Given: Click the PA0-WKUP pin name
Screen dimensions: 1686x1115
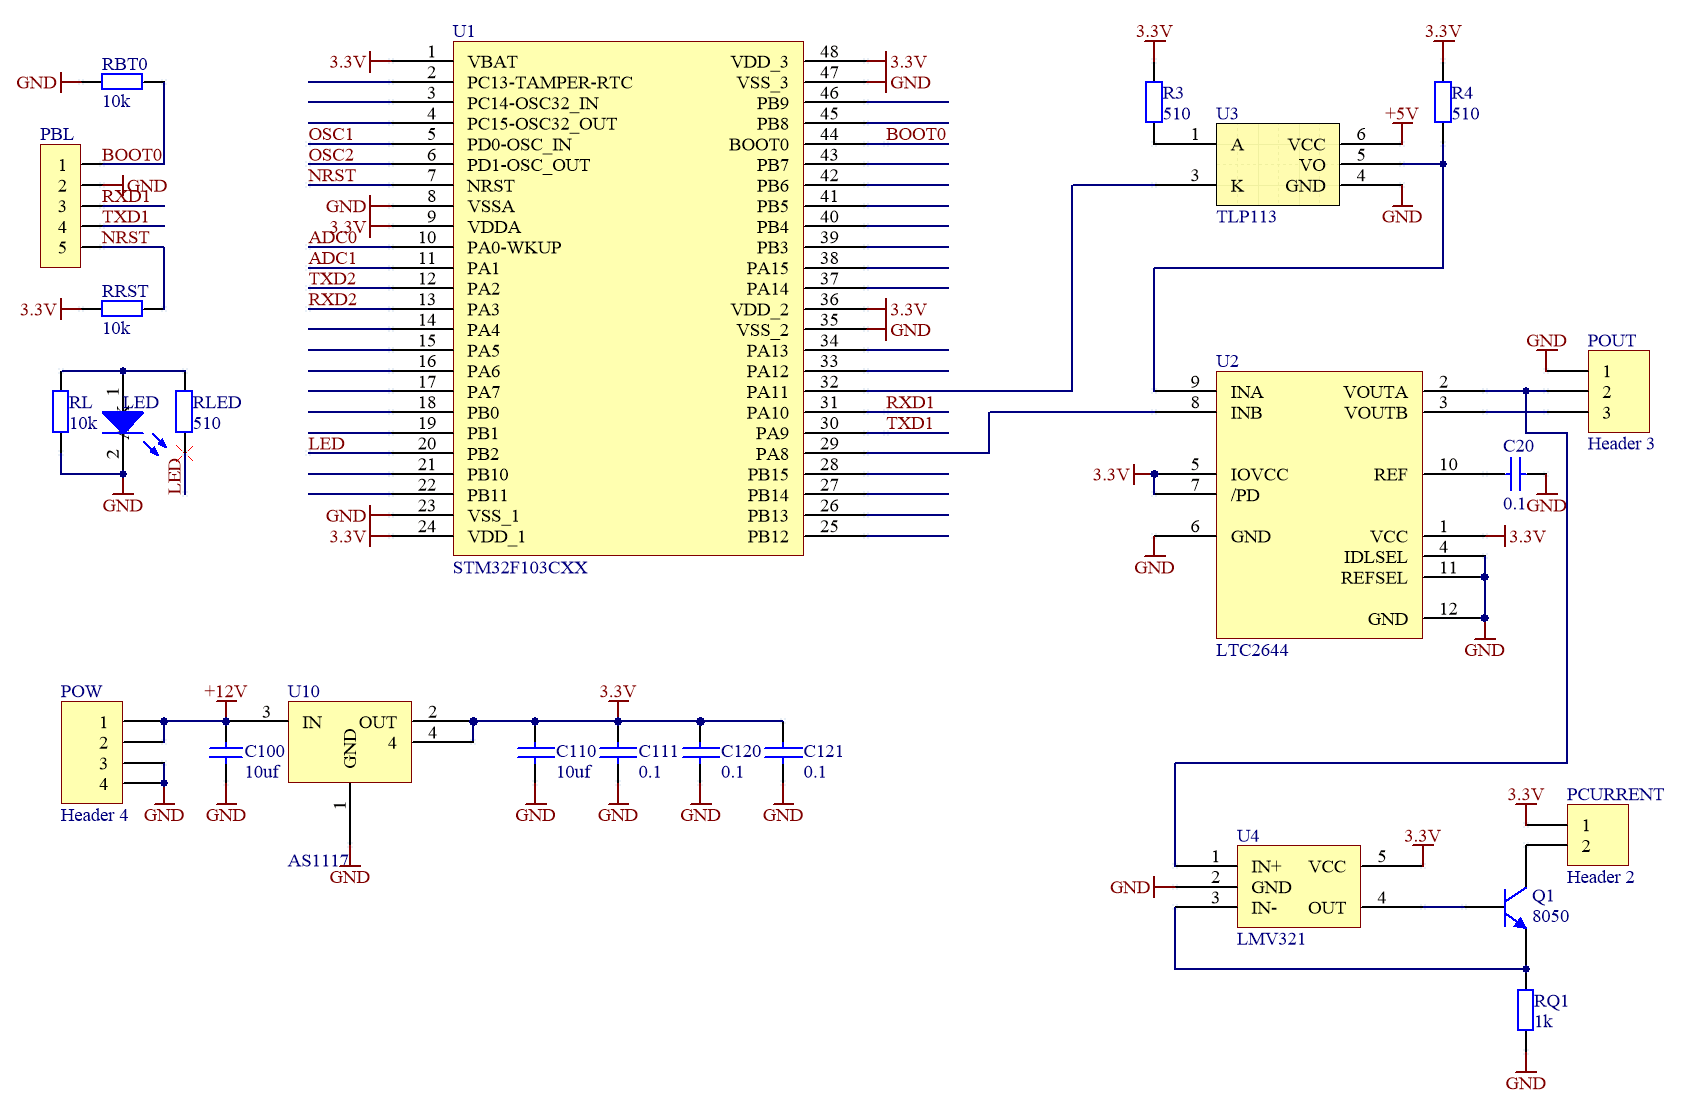Looking at the screenshot, I should tap(514, 247).
